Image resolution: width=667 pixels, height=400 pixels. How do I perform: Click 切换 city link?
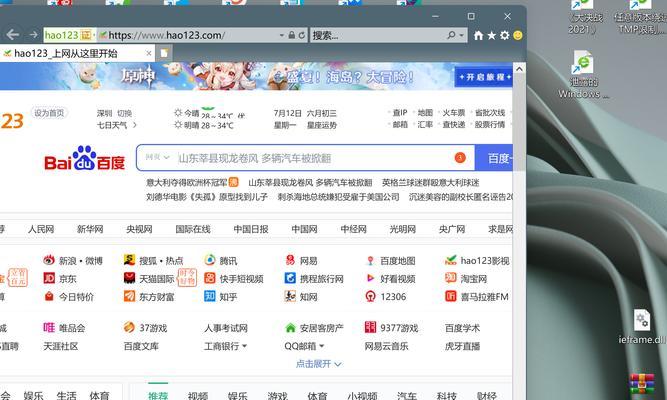coord(124,113)
